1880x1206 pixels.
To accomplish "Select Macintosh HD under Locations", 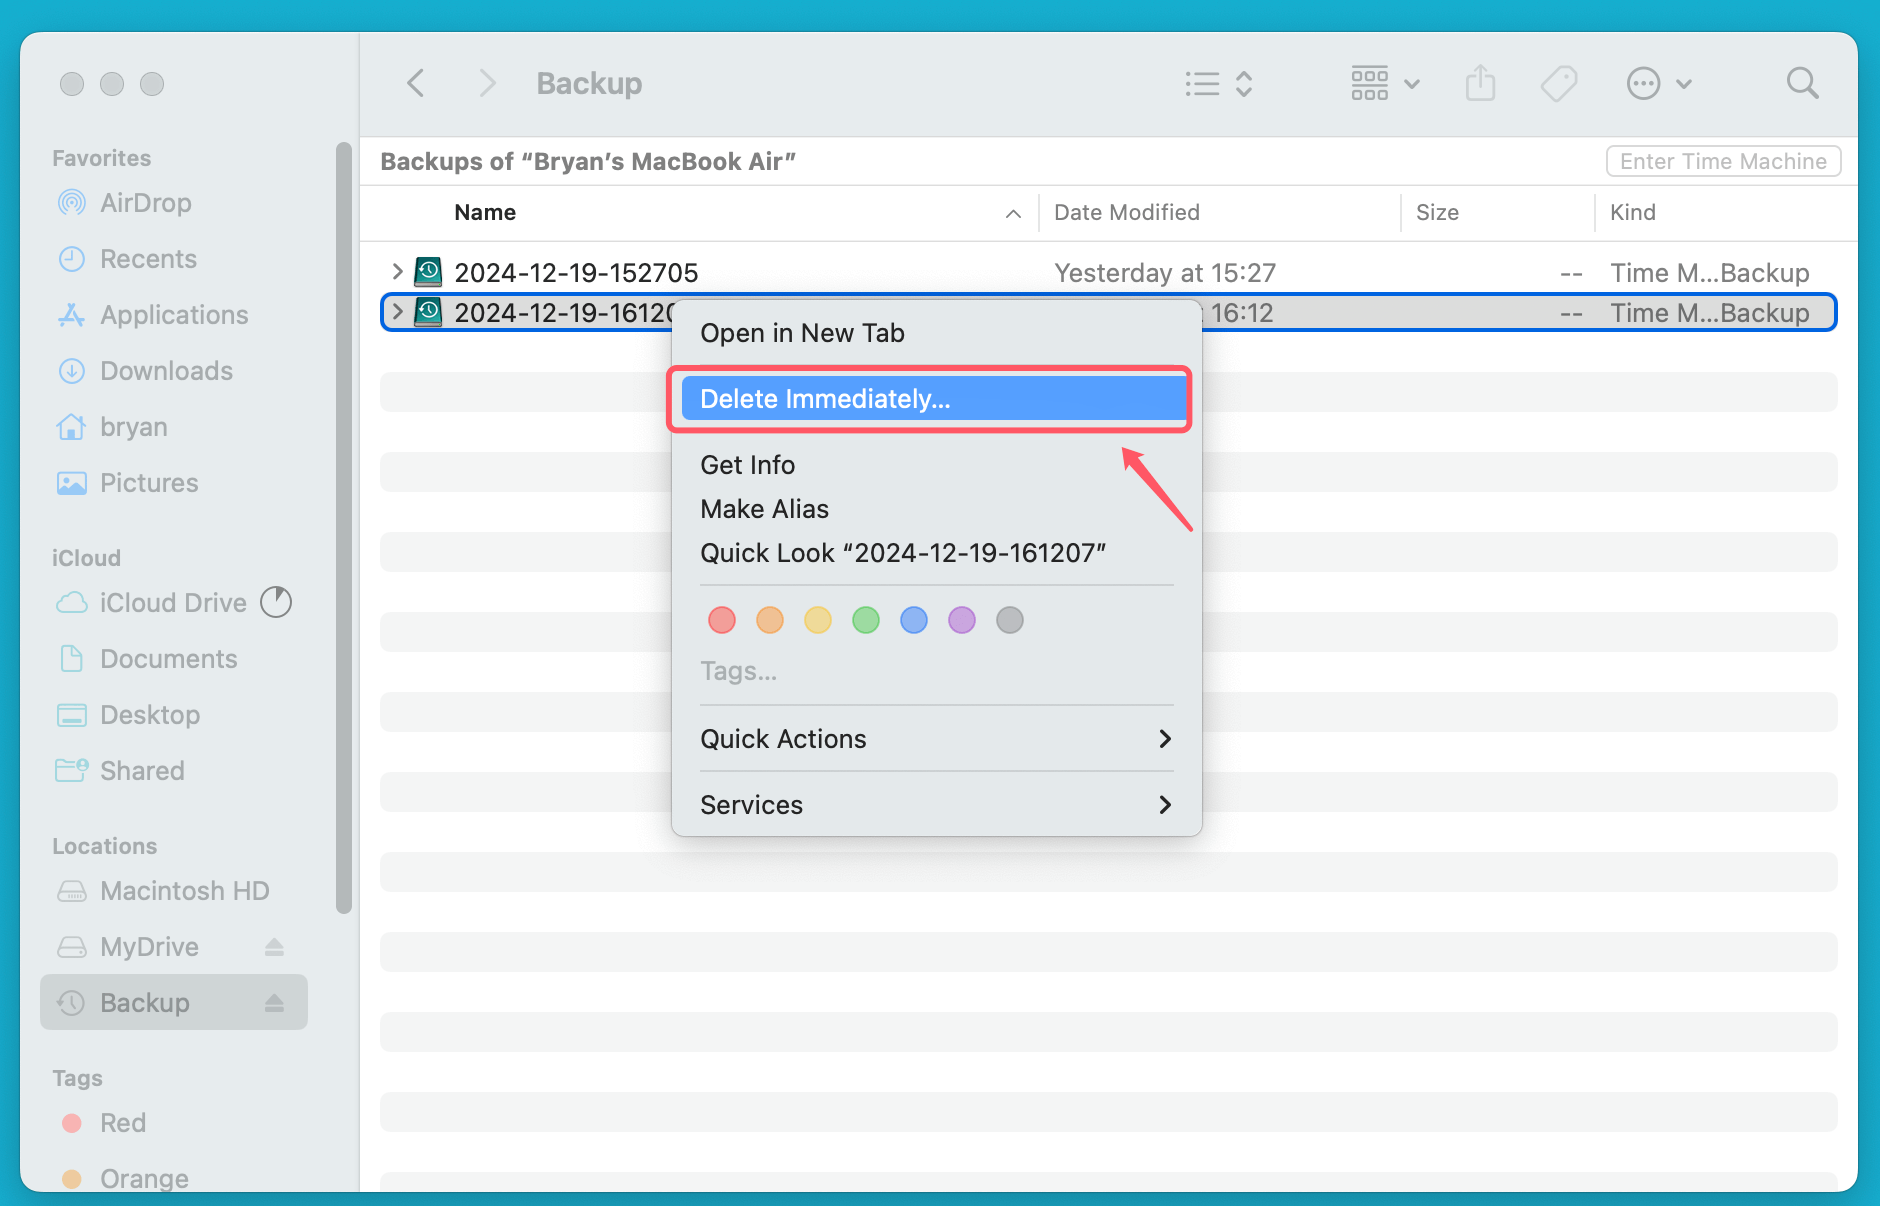I will click(x=184, y=891).
